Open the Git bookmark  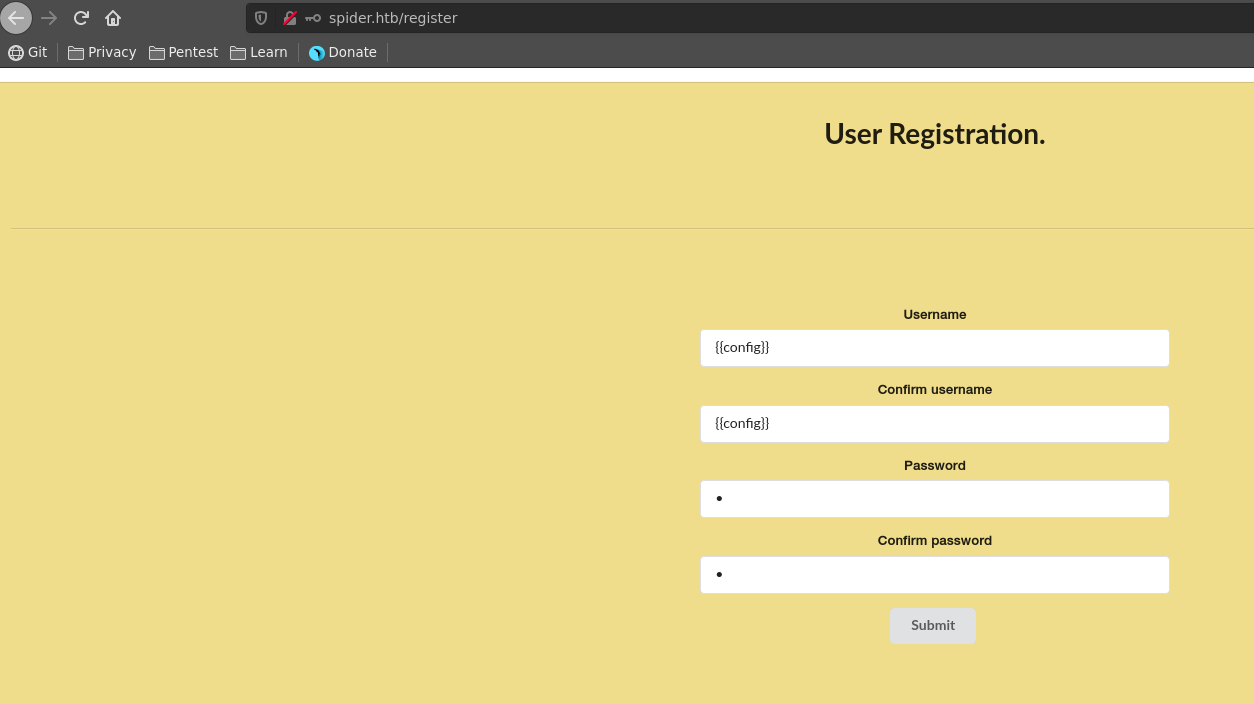28,52
